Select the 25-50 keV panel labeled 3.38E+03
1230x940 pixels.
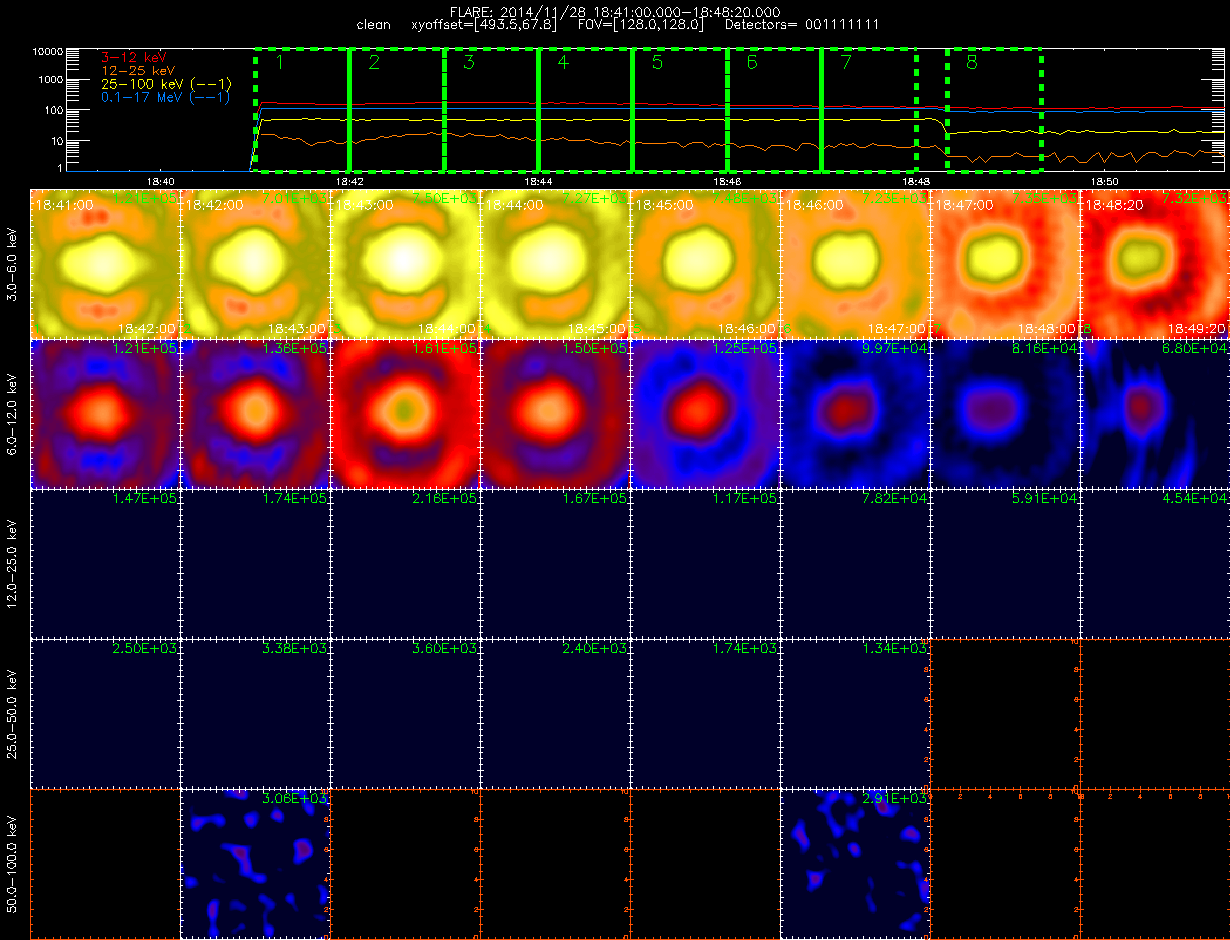(x=256, y=714)
